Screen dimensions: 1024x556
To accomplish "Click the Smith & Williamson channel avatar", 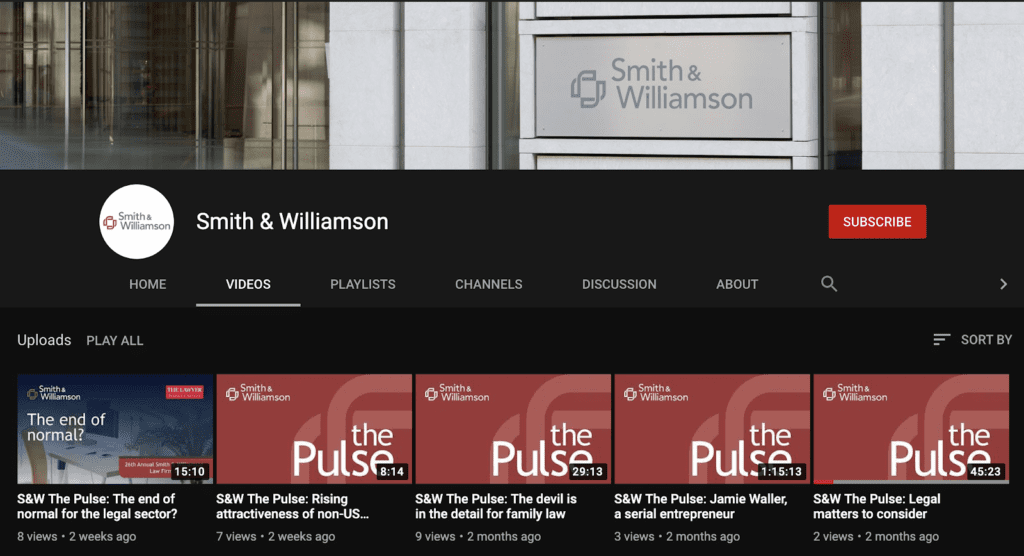I will [x=136, y=221].
